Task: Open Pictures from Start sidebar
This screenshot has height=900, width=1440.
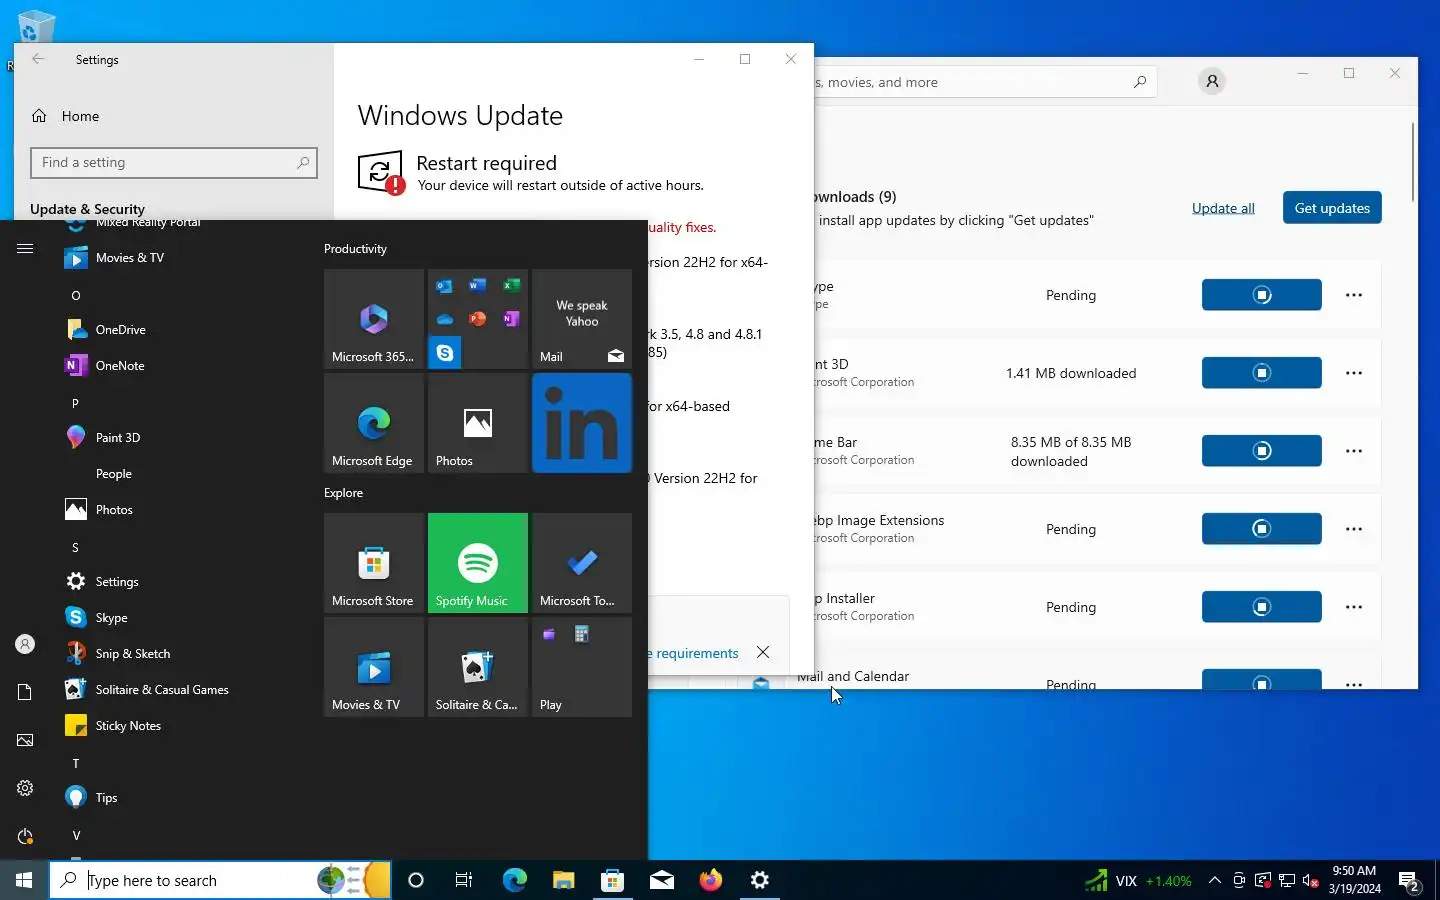Action: click(x=25, y=740)
